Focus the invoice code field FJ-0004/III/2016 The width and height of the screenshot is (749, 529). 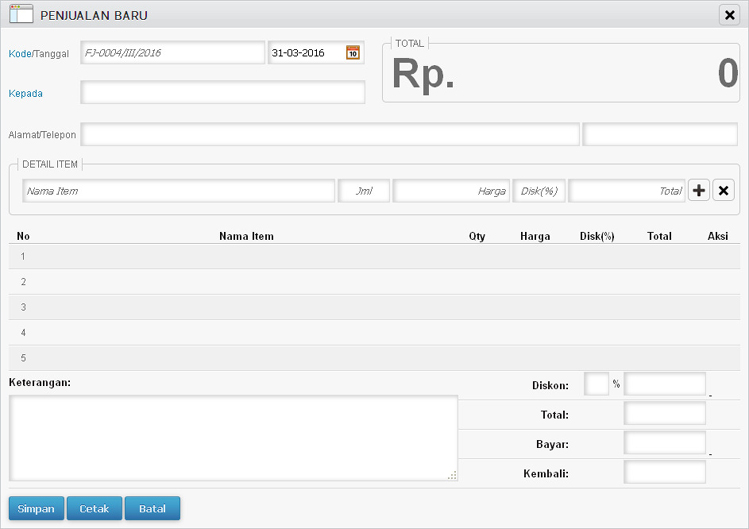click(172, 53)
